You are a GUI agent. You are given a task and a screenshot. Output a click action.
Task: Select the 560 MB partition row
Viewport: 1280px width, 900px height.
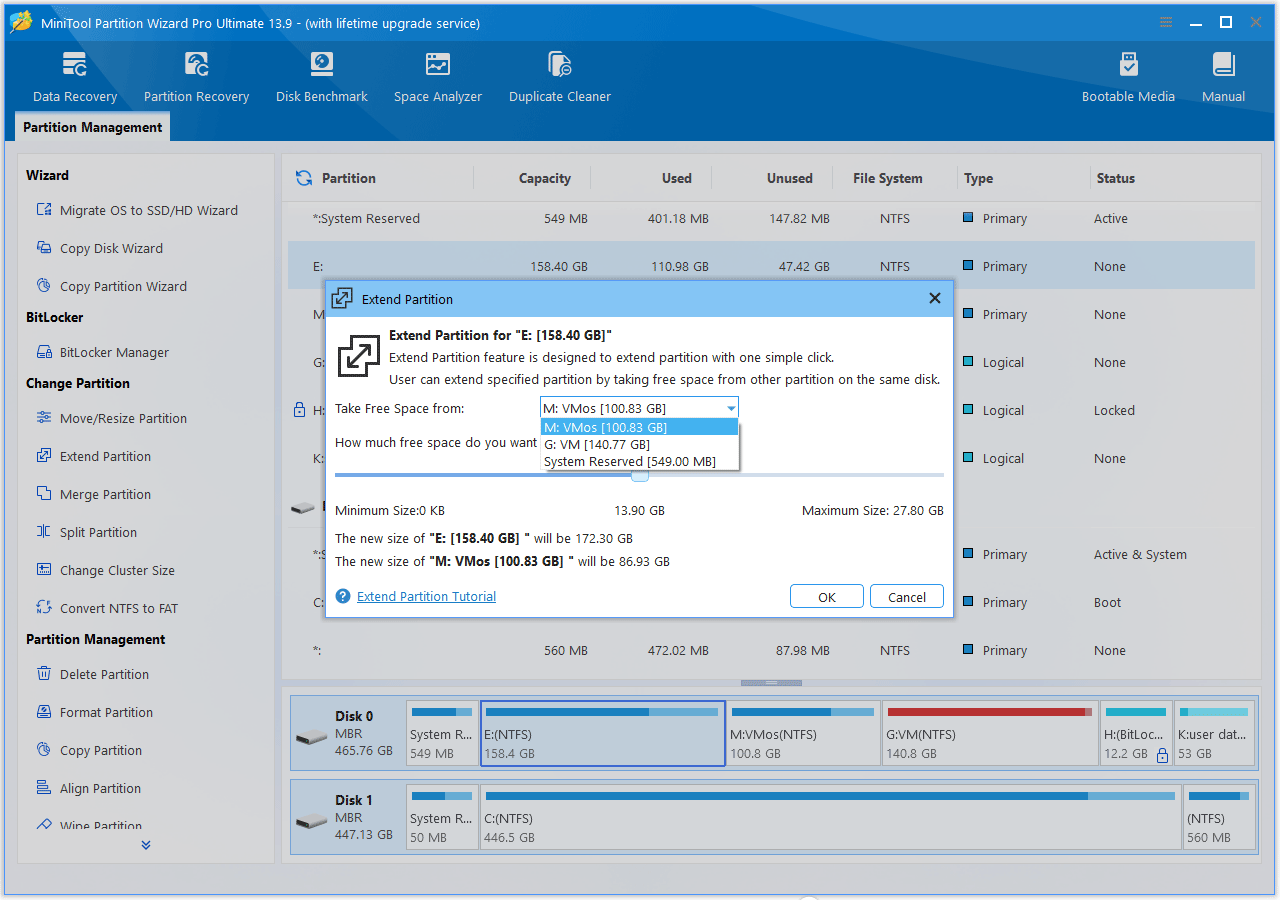[x=771, y=650]
